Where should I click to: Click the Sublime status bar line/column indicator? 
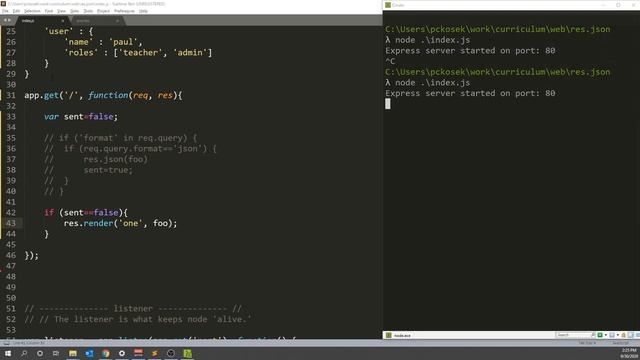(x=29, y=343)
